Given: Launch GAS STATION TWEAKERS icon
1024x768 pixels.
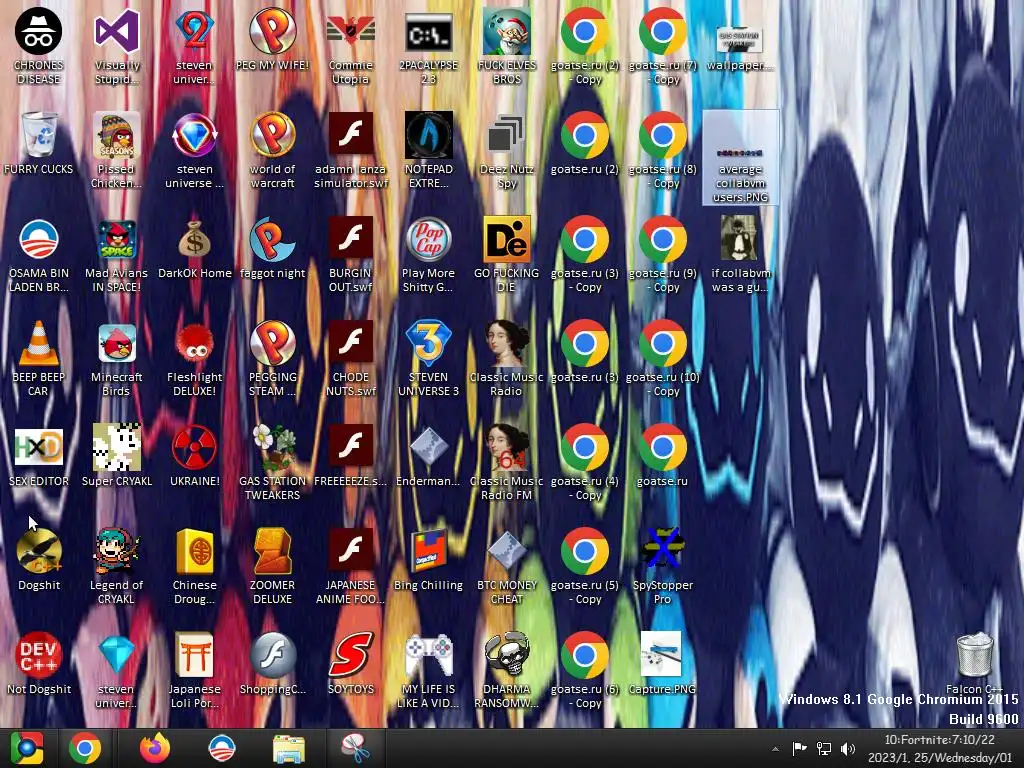Looking at the screenshot, I should (272, 462).
